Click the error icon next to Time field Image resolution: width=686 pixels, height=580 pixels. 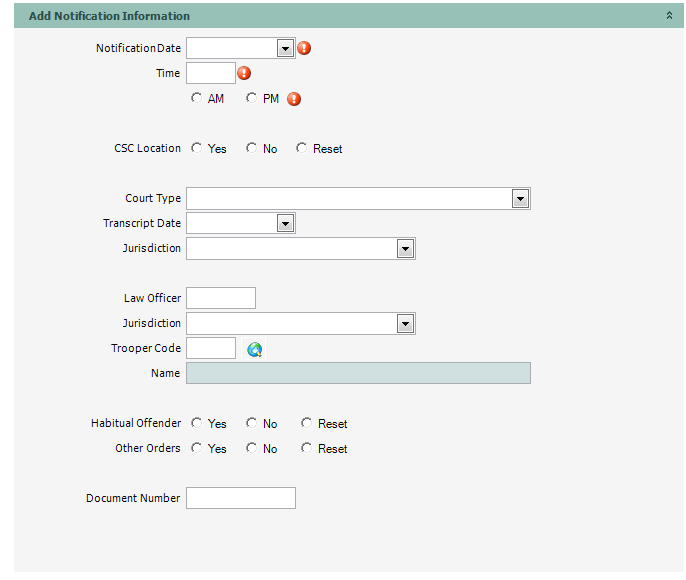coord(243,73)
